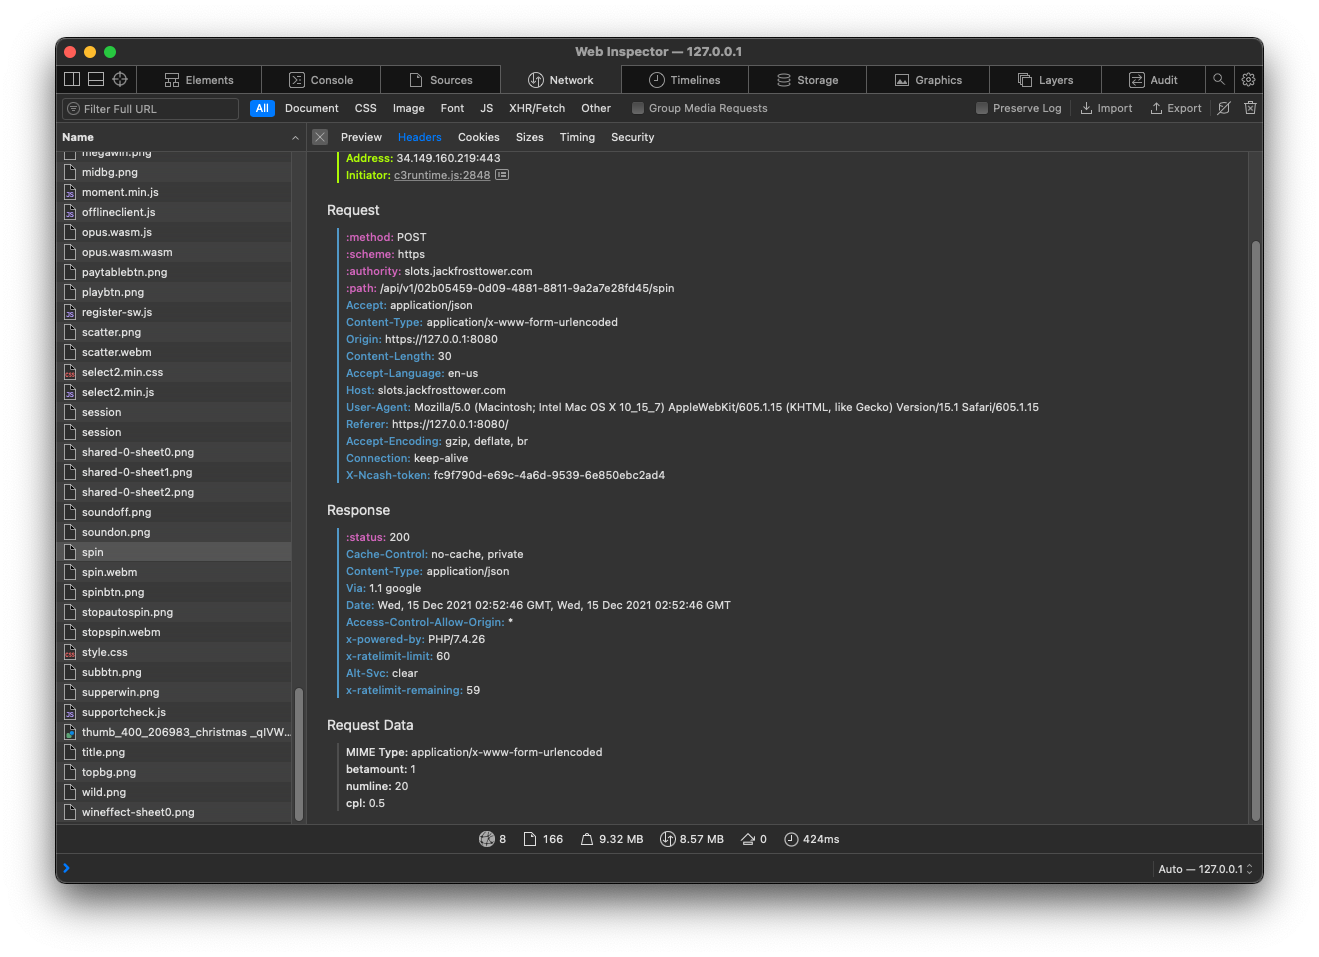This screenshot has width=1319, height=957.
Task: Select the offlineclient.js resource row
Action: pyautogui.click(x=174, y=212)
